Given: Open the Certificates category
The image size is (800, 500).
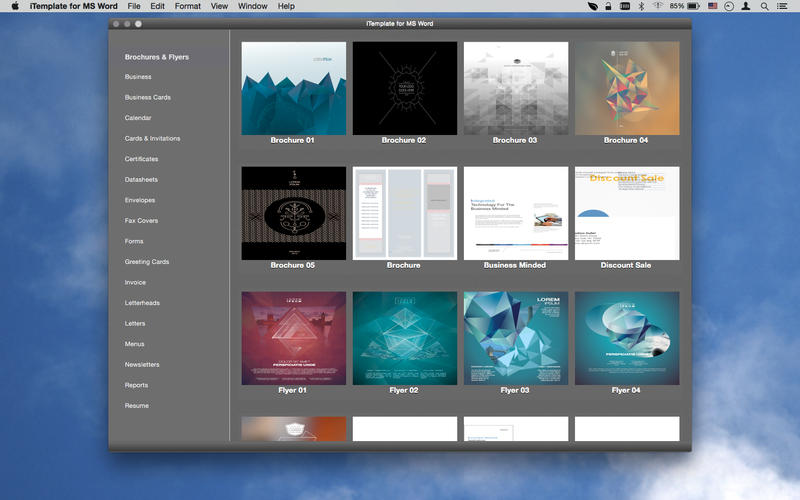Looking at the screenshot, I should pyautogui.click(x=141, y=159).
